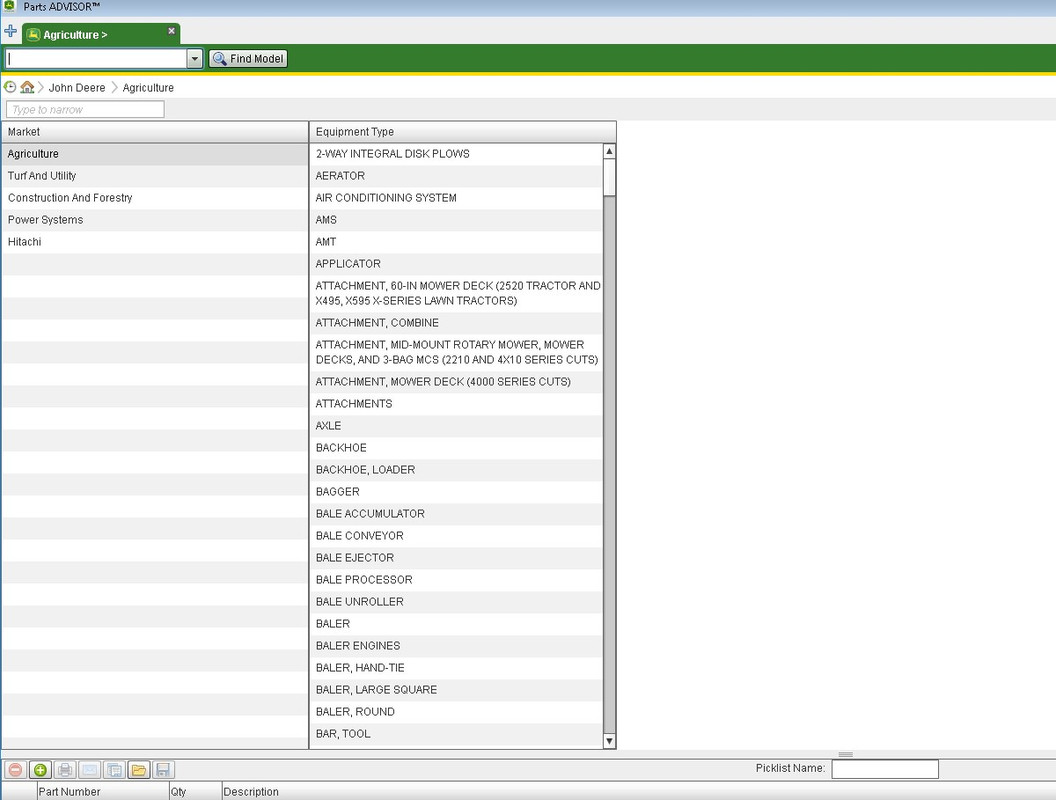Screen dimensions: 1056x800
Task: Click the open picklist folder icon
Action: tap(139, 770)
